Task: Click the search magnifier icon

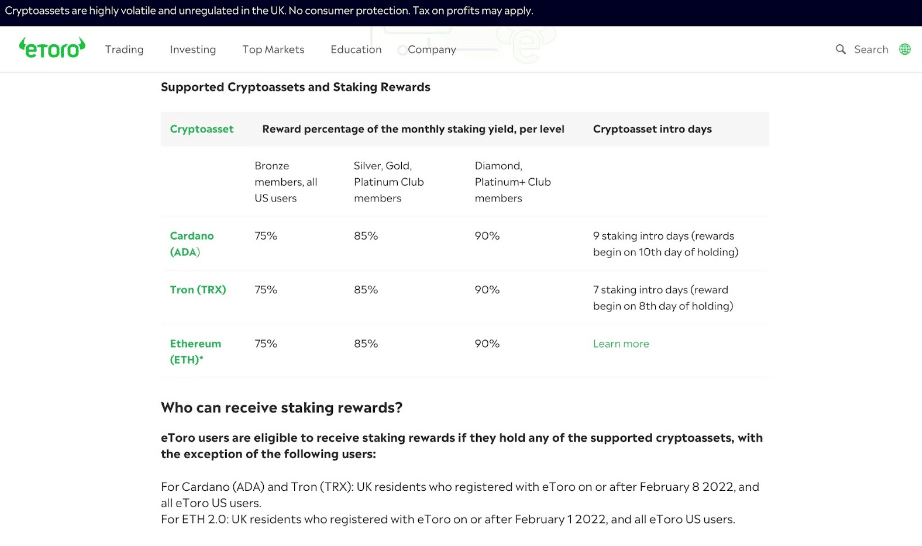Action: coord(841,49)
